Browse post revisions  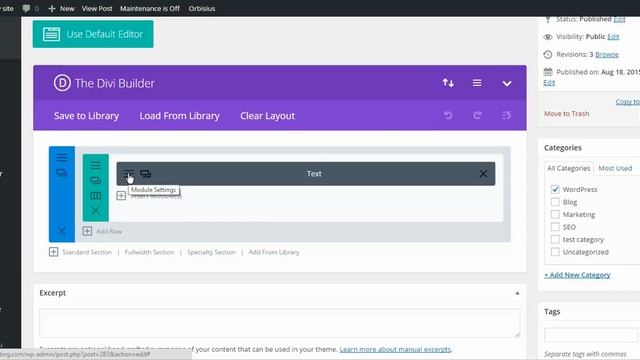click(607, 54)
